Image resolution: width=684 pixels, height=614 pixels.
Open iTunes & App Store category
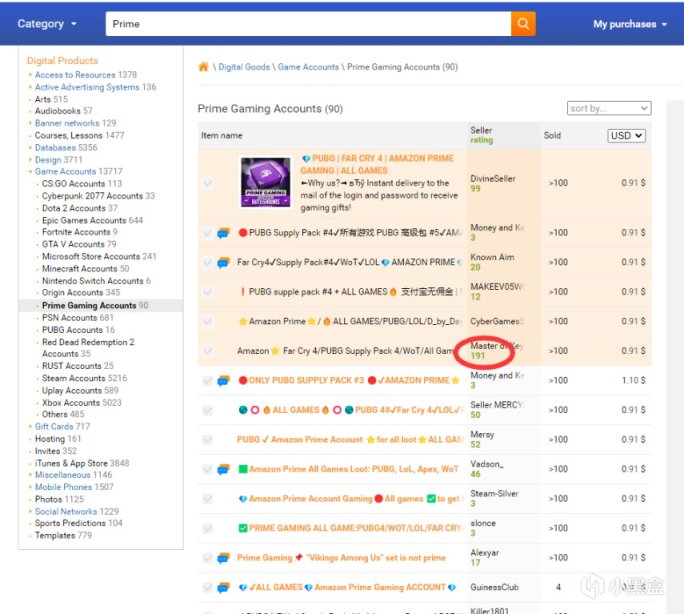tap(71, 463)
